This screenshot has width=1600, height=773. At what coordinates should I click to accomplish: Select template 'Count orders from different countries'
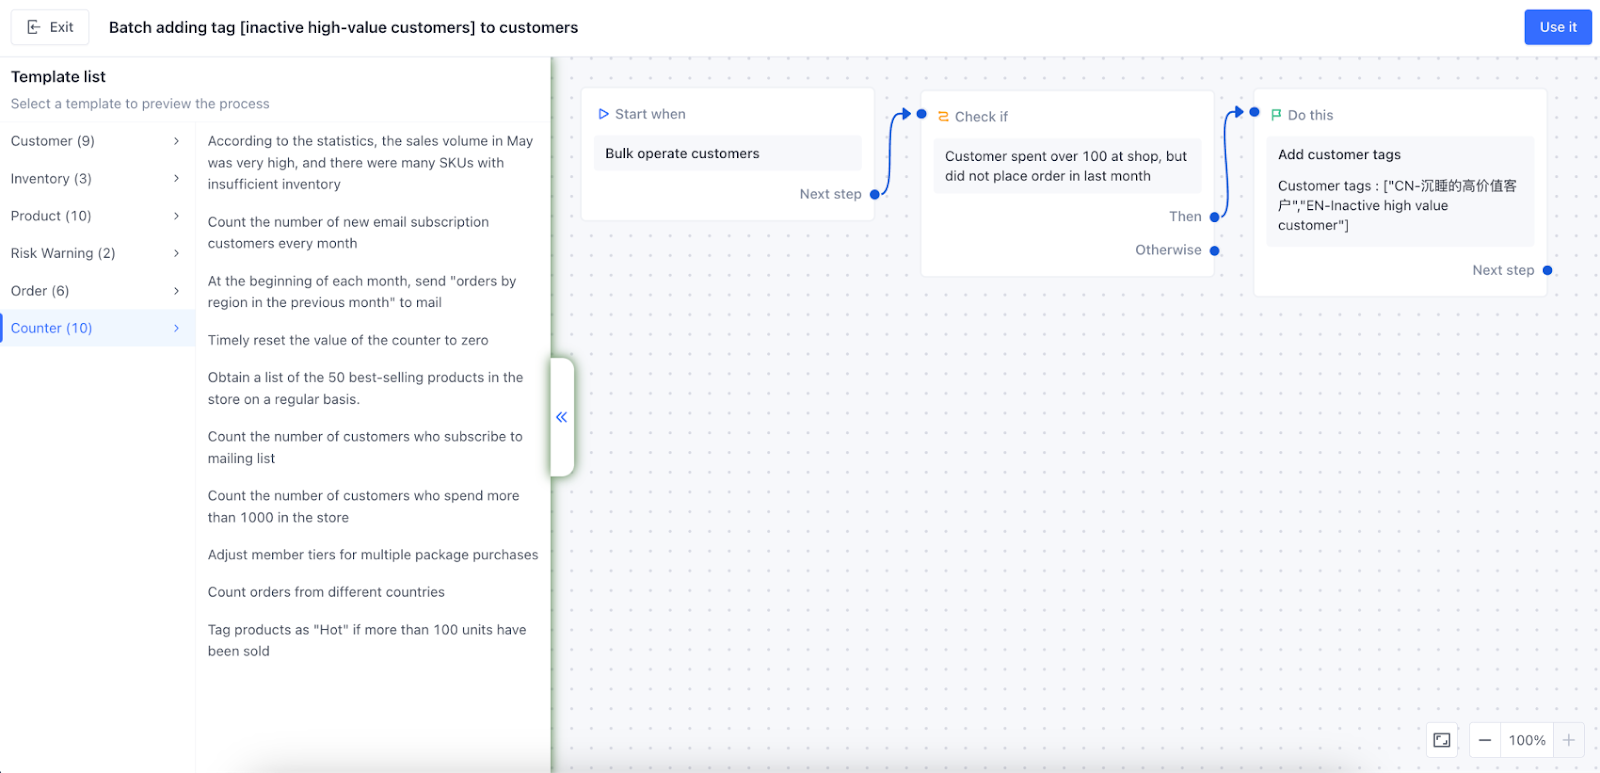pyautogui.click(x=326, y=592)
